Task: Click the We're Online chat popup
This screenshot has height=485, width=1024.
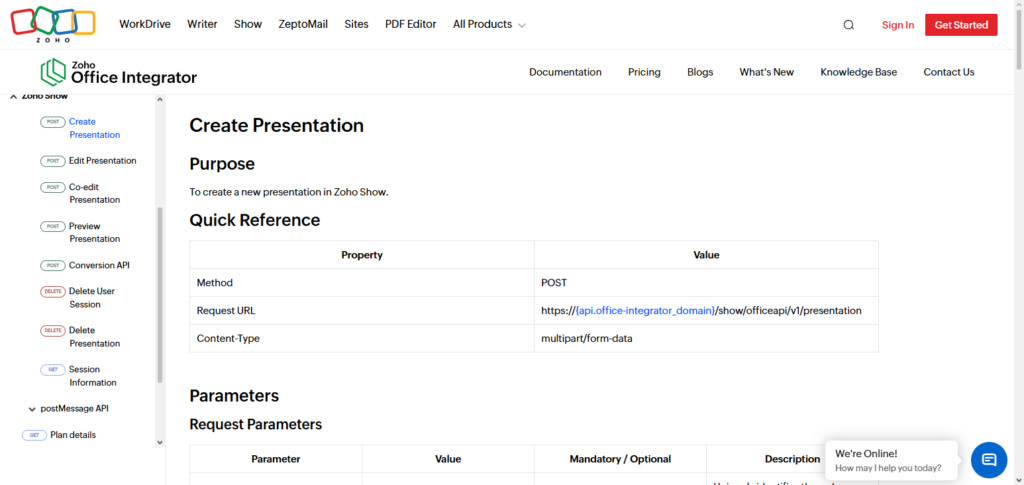Action: point(891,460)
